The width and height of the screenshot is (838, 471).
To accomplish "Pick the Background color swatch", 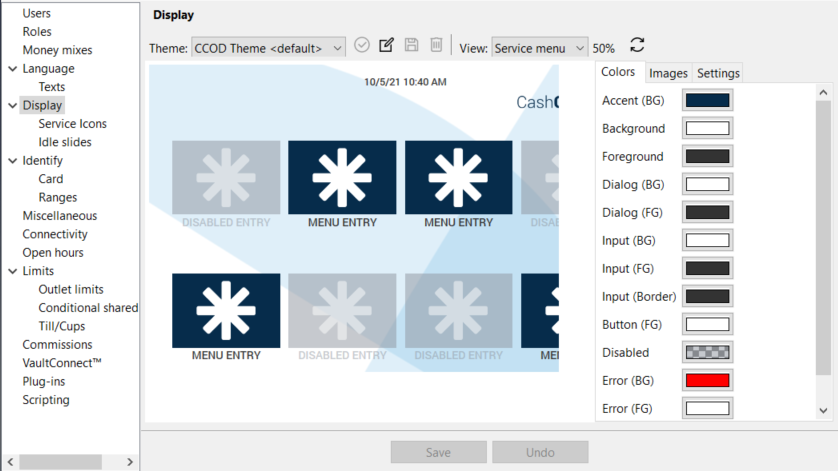I will tap(708, 128).
